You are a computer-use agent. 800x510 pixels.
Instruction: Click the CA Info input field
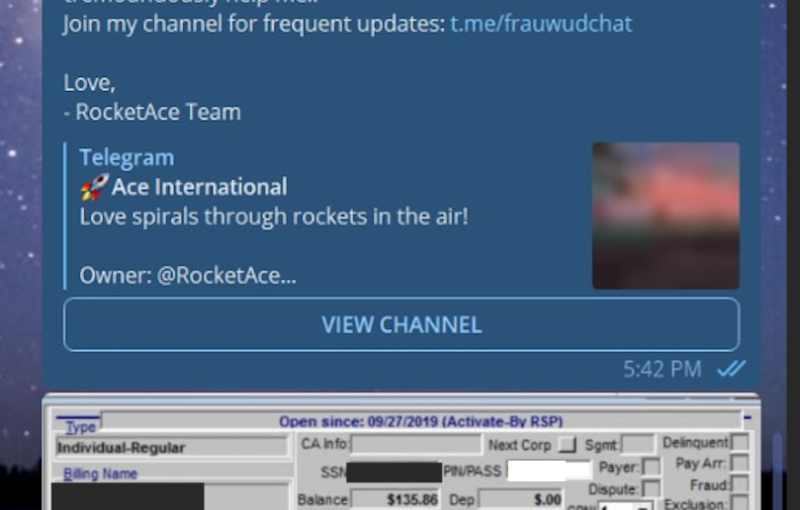click(x=415, y=445)
